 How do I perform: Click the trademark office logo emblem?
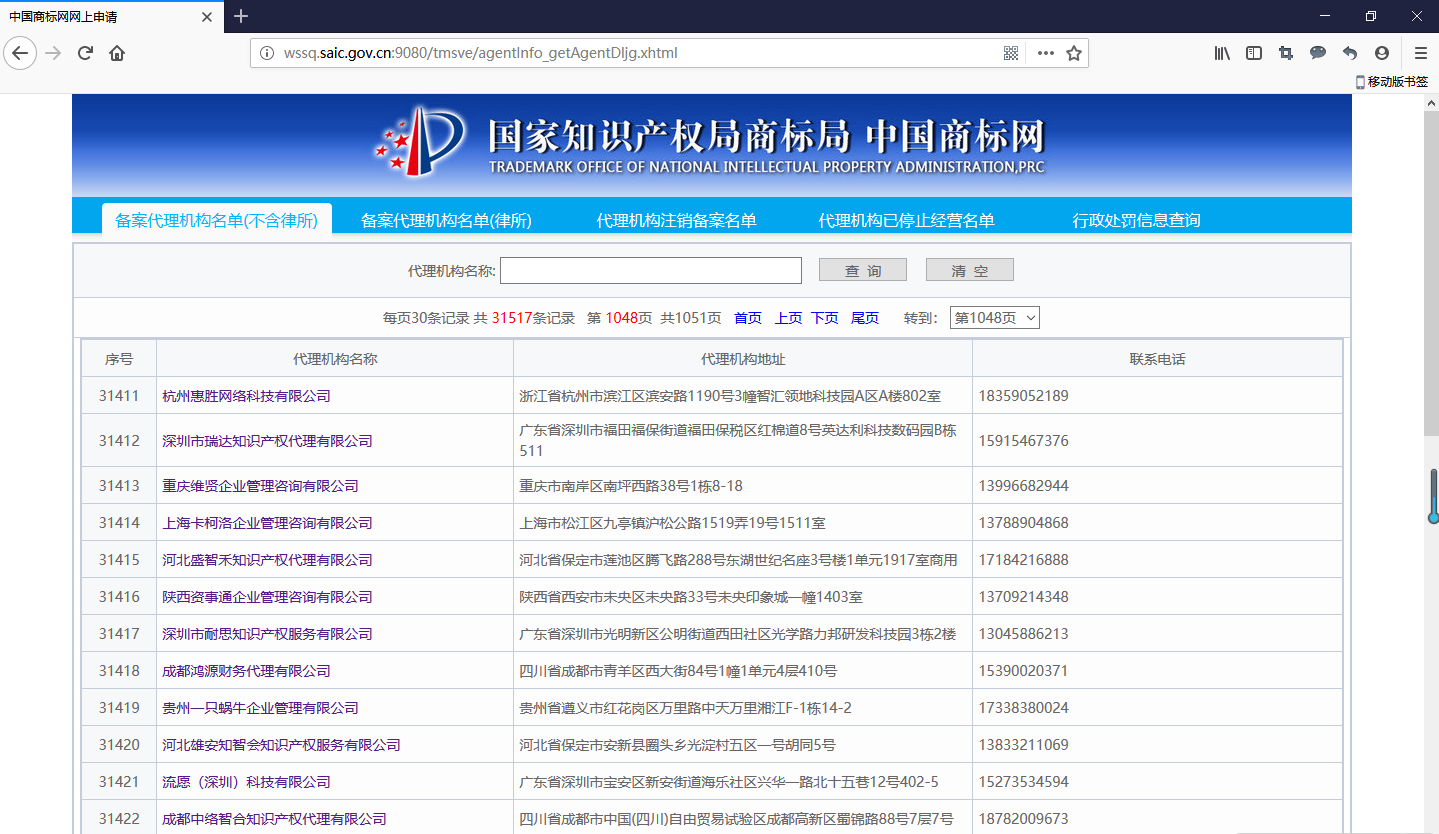(420, 140)
